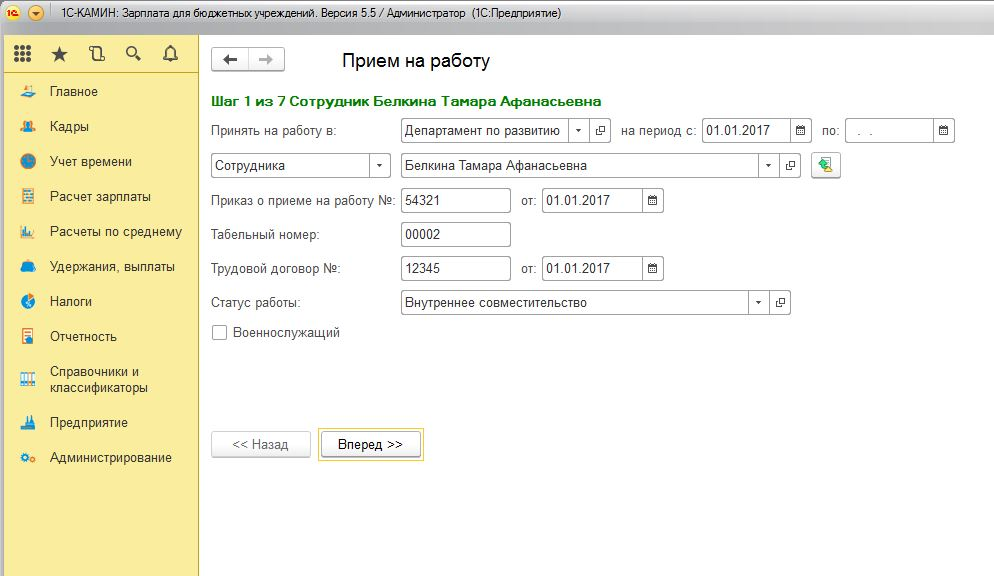Open the history icon in top panel
994x576 pixels.
(x=96, y=54)
